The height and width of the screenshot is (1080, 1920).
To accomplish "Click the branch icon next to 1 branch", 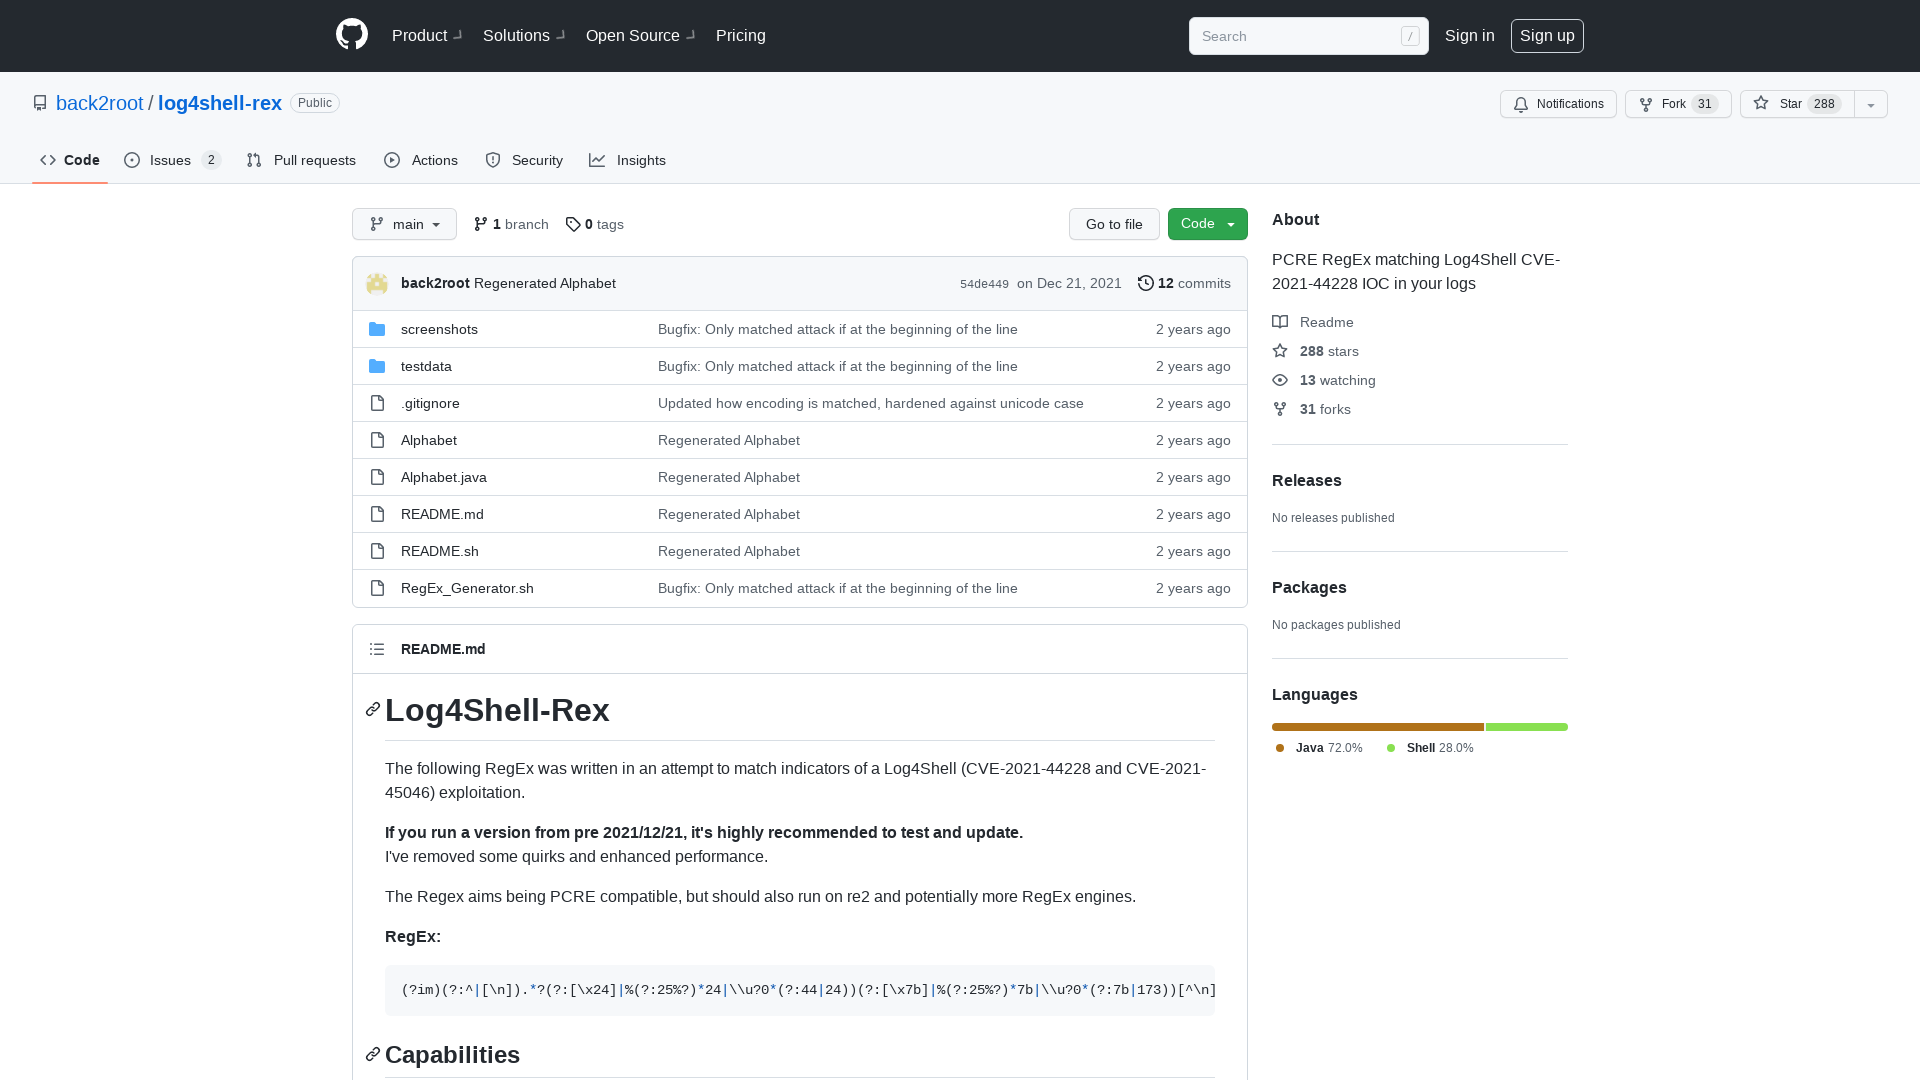I will (481, 224).
